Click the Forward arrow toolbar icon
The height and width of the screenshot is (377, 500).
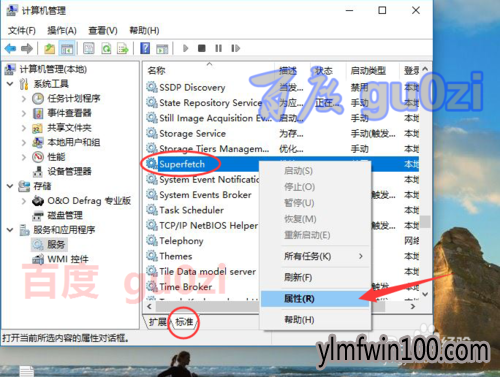pyautogui.click(x=27, y=49)
